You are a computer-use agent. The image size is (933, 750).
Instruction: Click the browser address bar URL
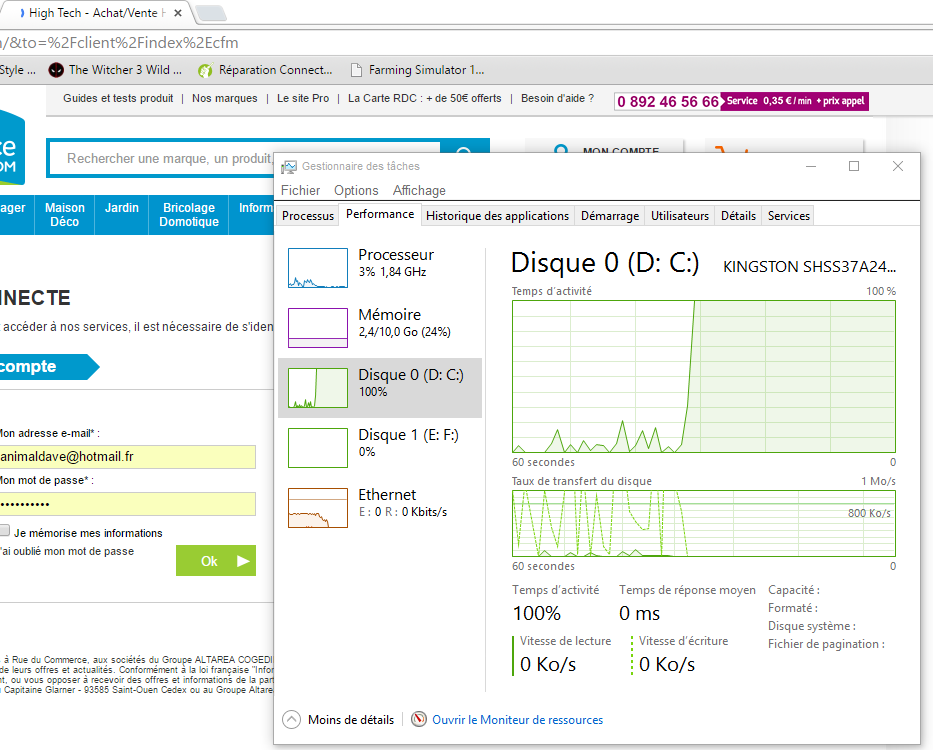coord(119,43)
